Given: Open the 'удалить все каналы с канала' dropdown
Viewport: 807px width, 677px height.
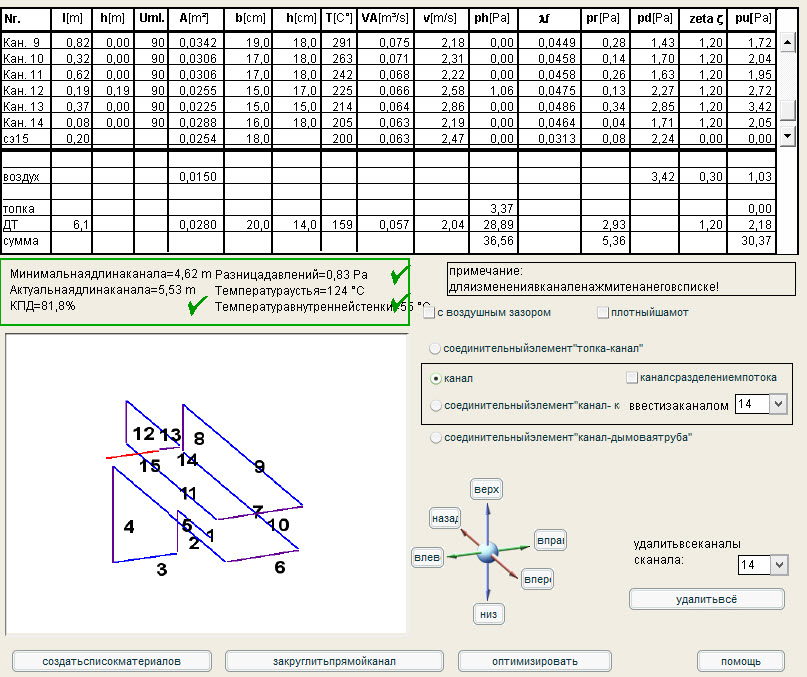Looking at the screenshot, I should [780, 566].
